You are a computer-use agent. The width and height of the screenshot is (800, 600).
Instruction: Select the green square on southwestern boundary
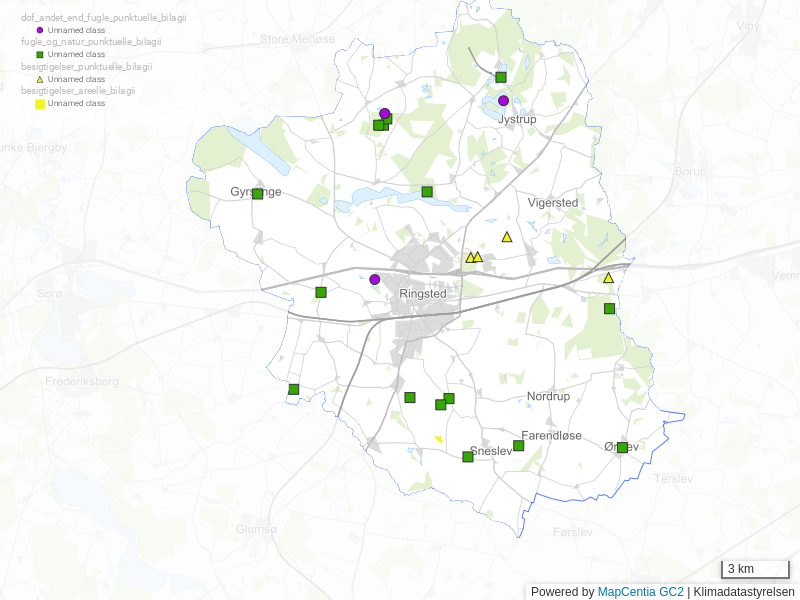coord(294,389)
